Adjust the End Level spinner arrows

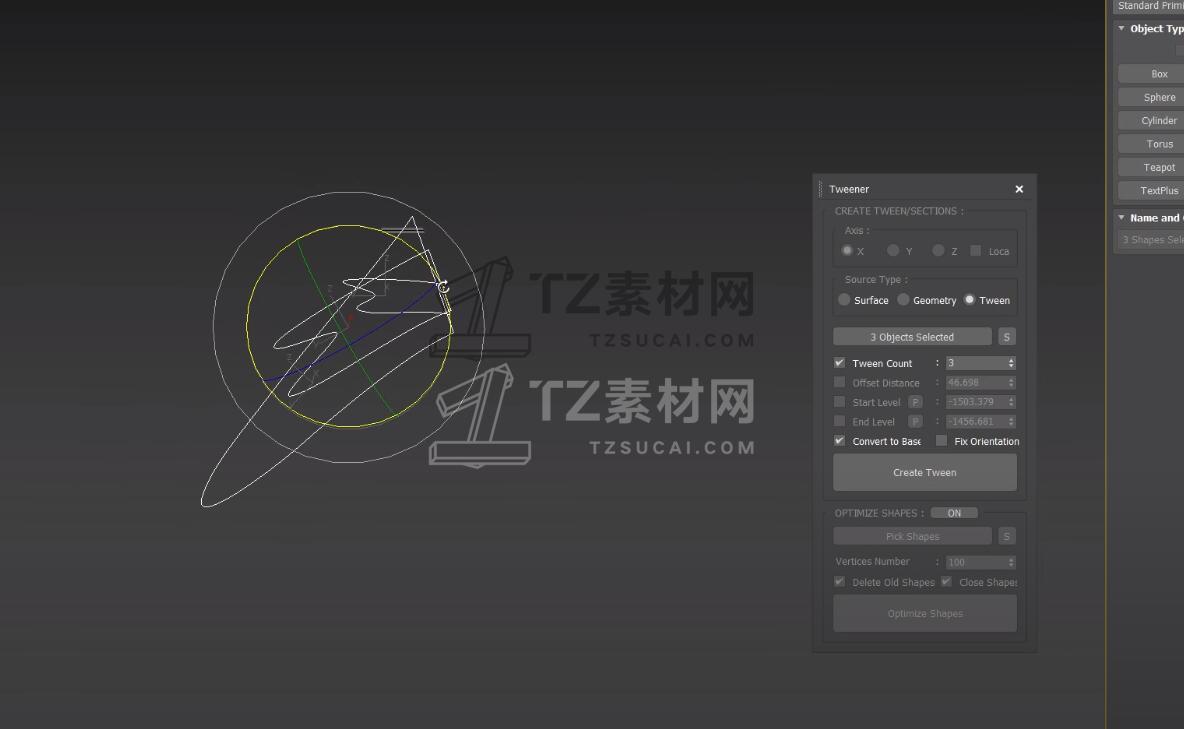[x=1011, y=422]
